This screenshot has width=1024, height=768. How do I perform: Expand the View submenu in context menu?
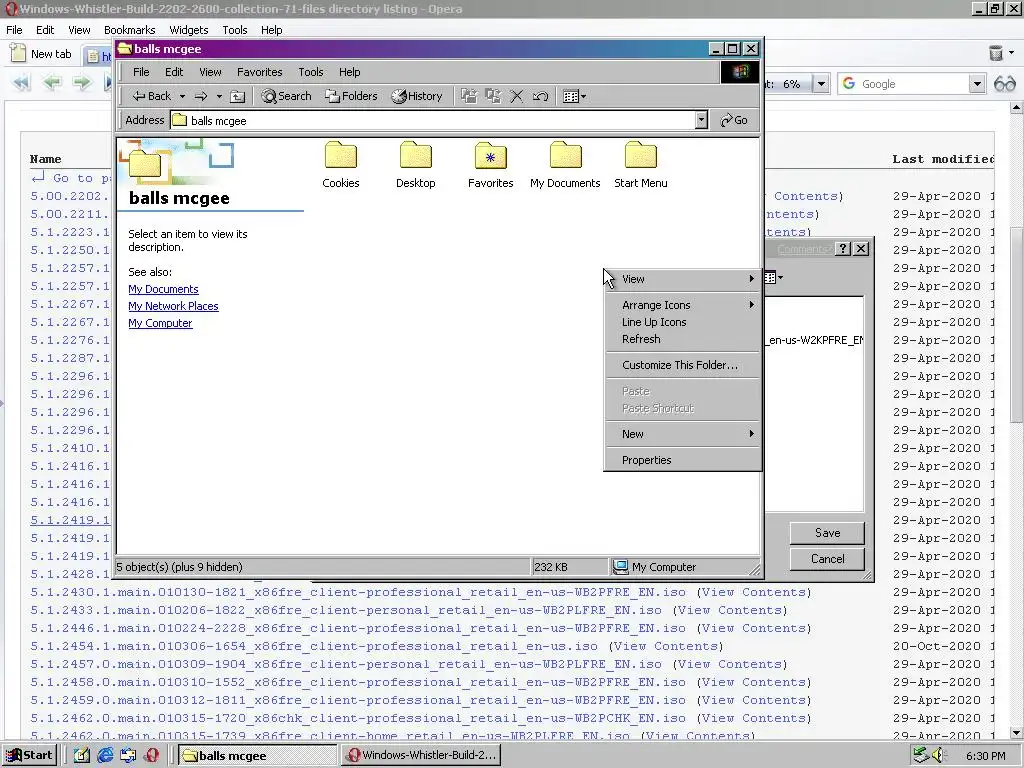coord(682,279)
